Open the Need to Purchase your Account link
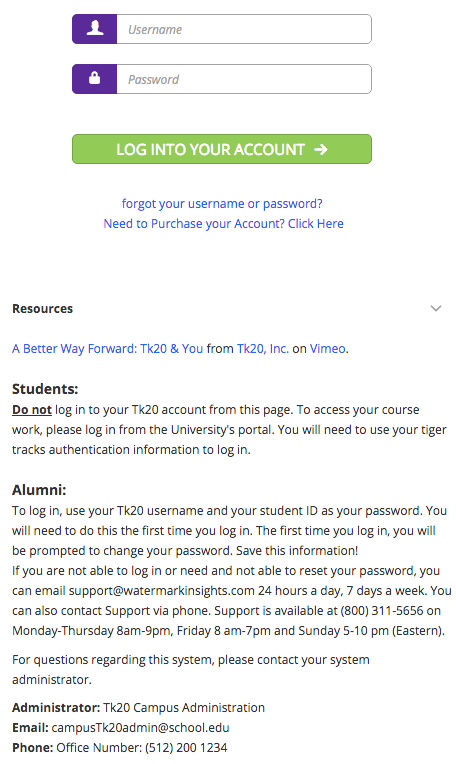 [224, 223]
